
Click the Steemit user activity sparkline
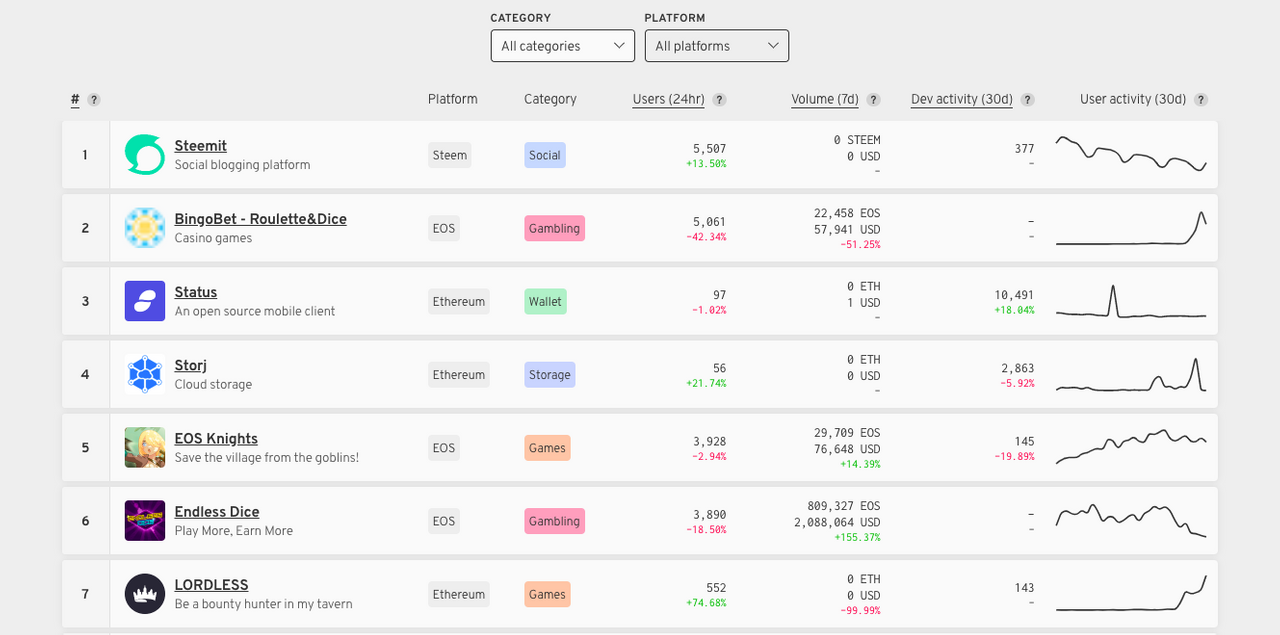click(x=1131, y=154)
